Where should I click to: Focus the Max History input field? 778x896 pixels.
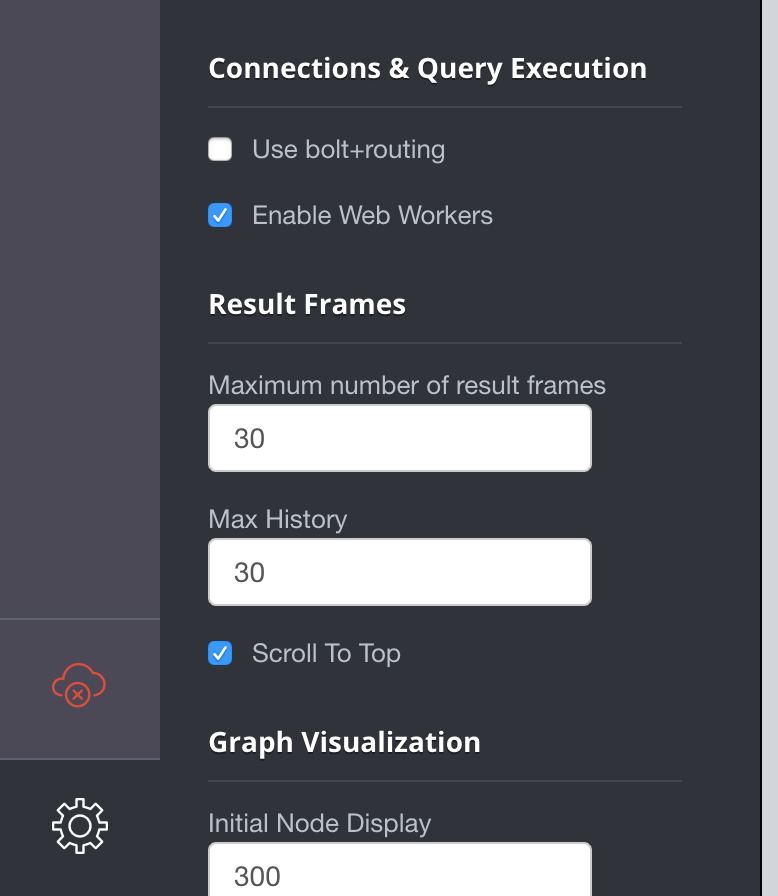[400, 572]
